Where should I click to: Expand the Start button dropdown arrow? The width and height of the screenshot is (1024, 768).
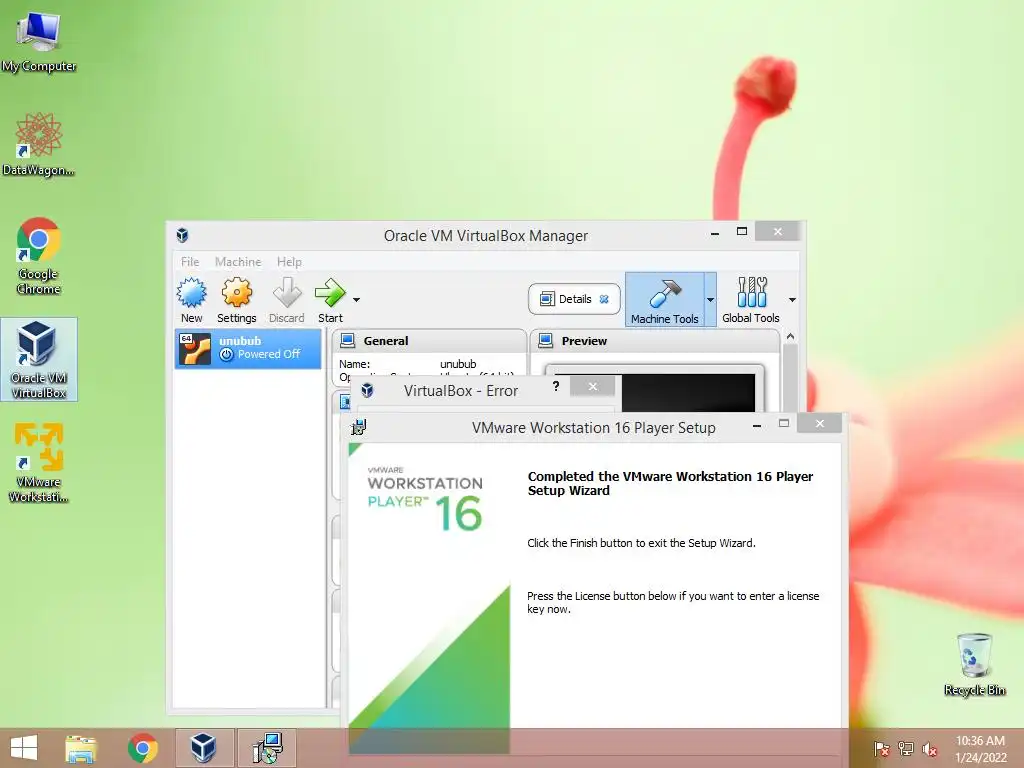pos(357,300)
